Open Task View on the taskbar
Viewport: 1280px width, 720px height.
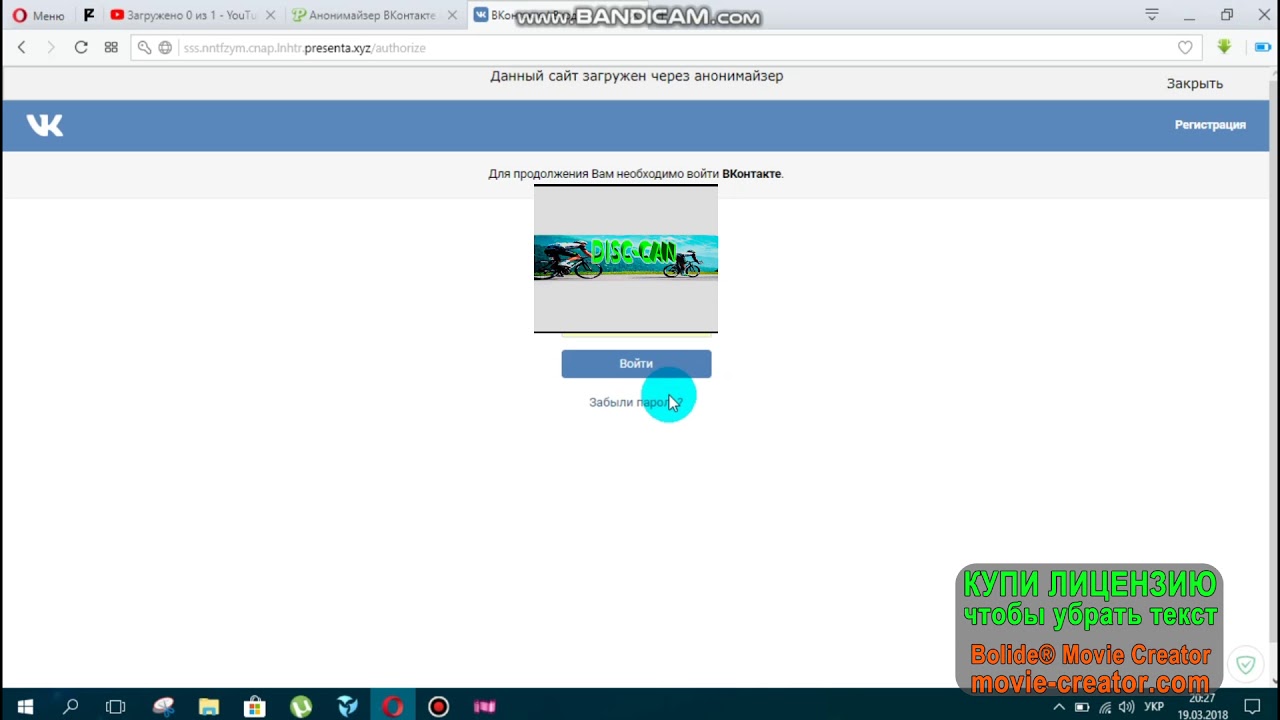point(116,706)
